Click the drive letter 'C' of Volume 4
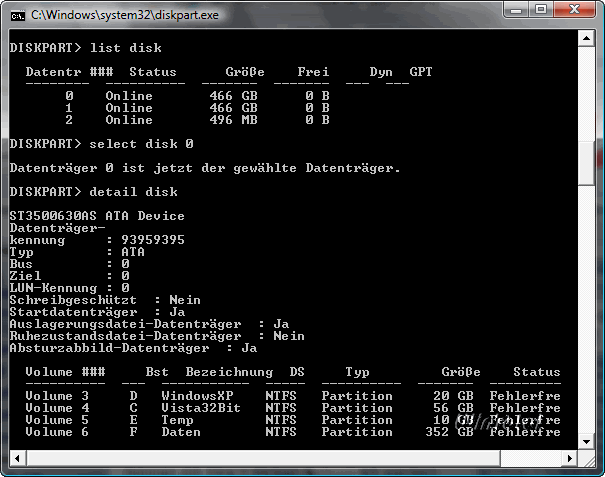 click(x=134, y=408)
